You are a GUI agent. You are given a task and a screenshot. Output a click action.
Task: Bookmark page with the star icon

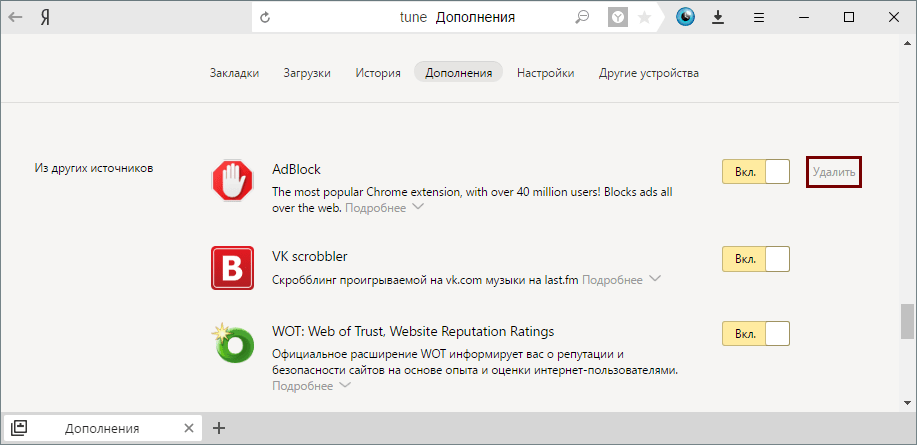click(x=645, y=17)
